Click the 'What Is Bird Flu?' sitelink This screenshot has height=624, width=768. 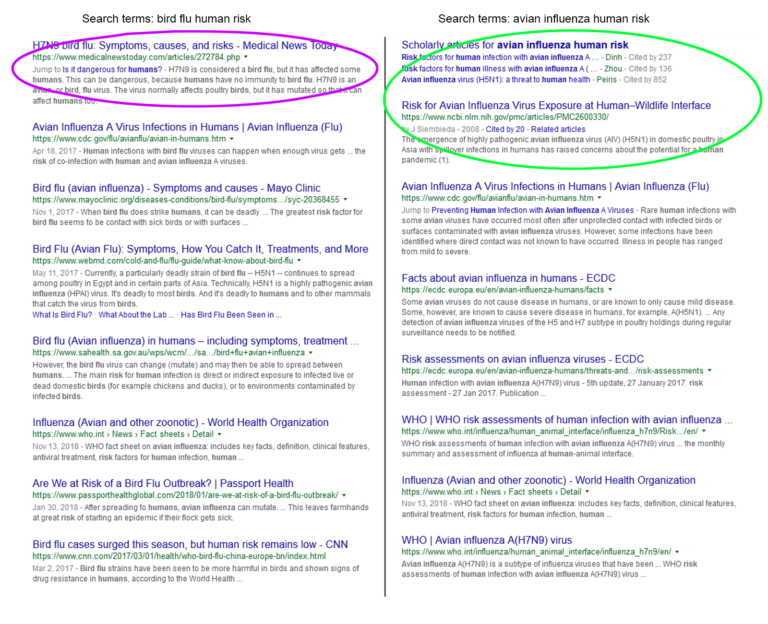point(64,314)
